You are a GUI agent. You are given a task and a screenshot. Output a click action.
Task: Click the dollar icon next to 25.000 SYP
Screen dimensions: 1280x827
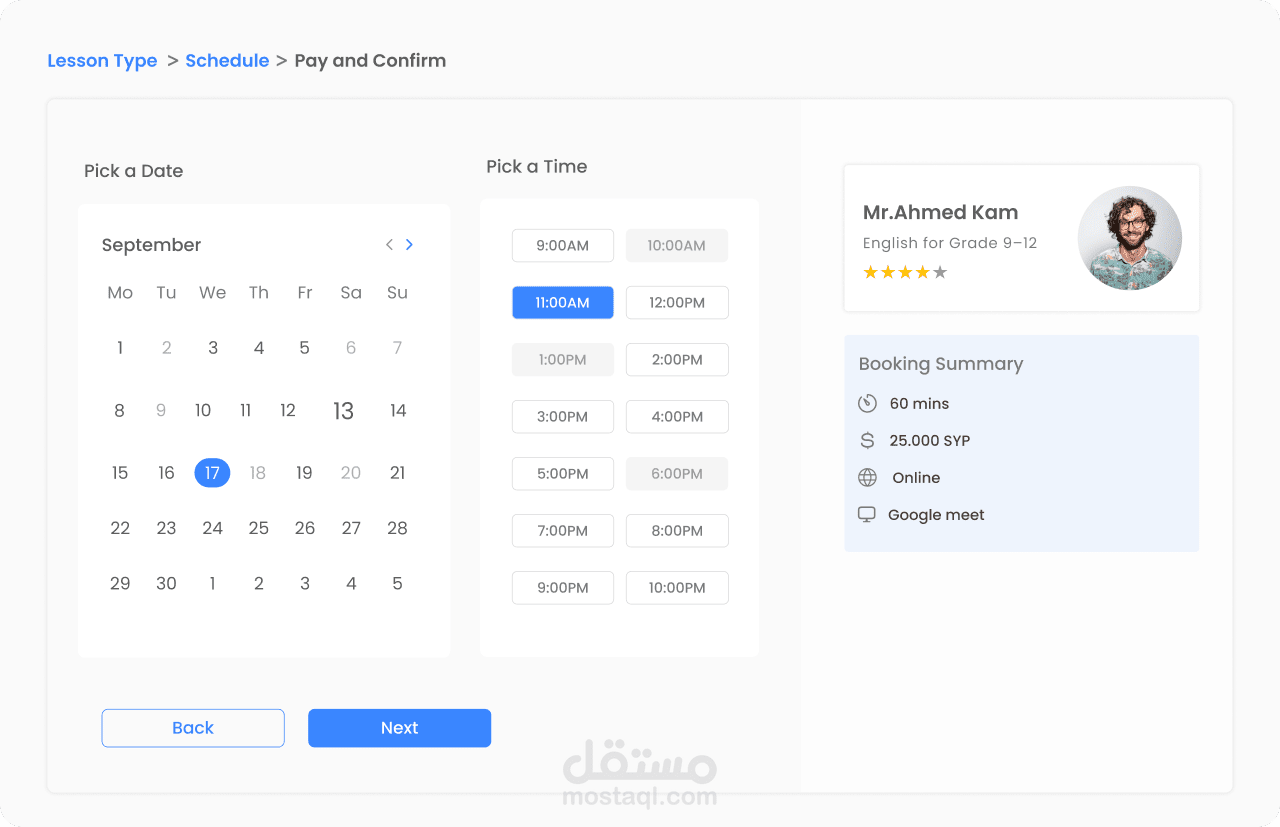(867, 441)
